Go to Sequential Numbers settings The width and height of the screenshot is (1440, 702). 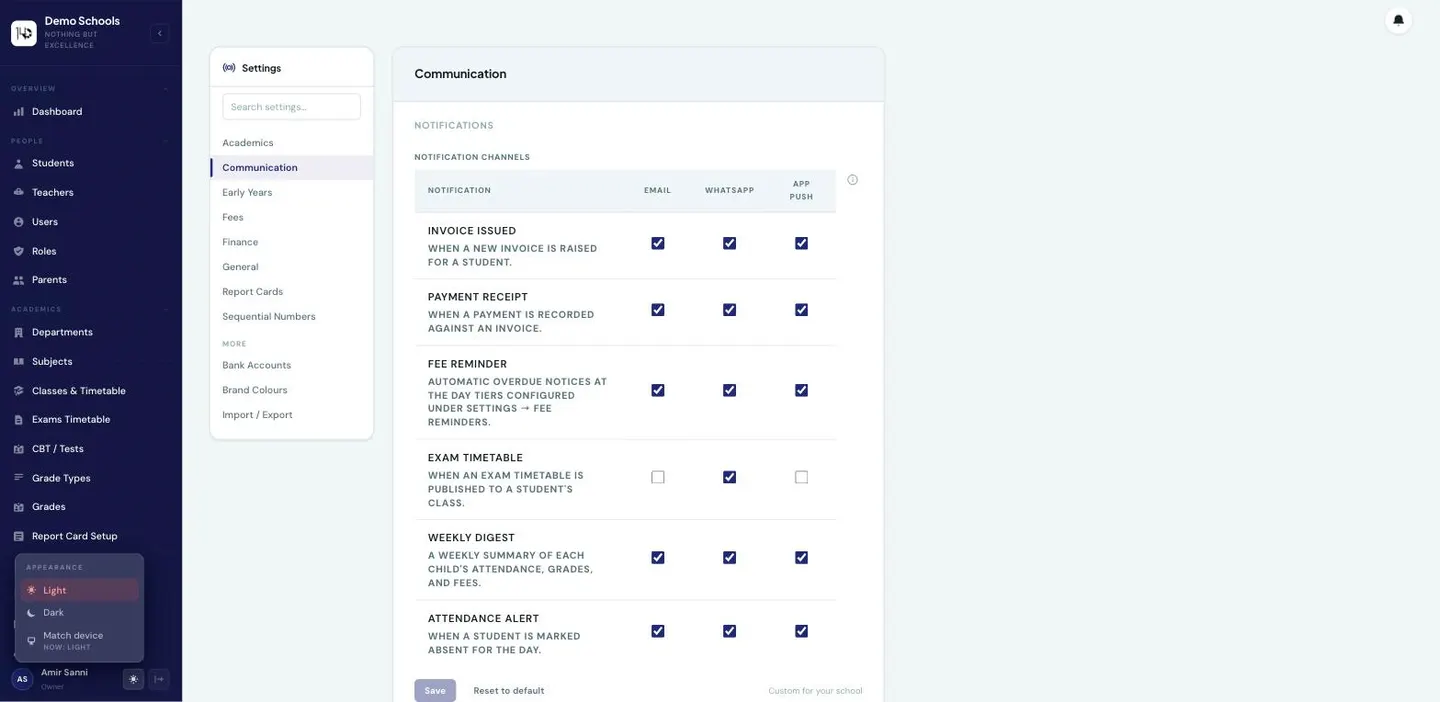(292, 316)
